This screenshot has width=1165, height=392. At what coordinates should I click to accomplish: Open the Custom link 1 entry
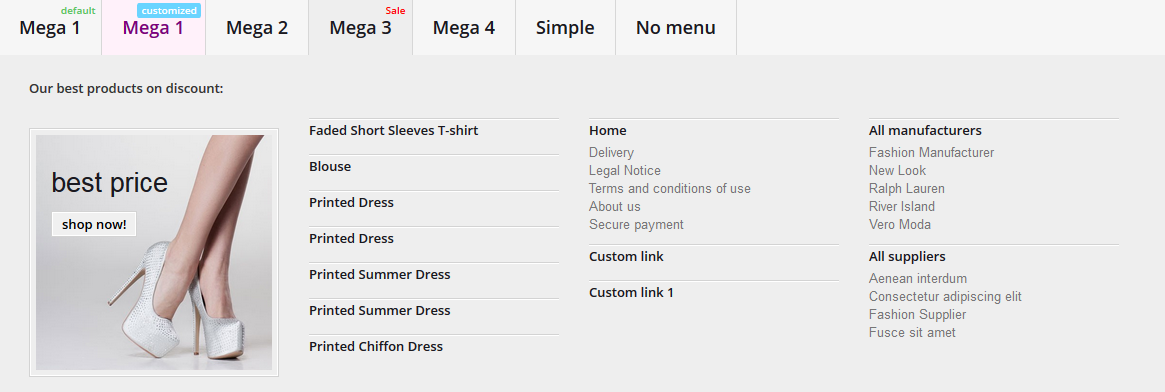tap(632, 293)
